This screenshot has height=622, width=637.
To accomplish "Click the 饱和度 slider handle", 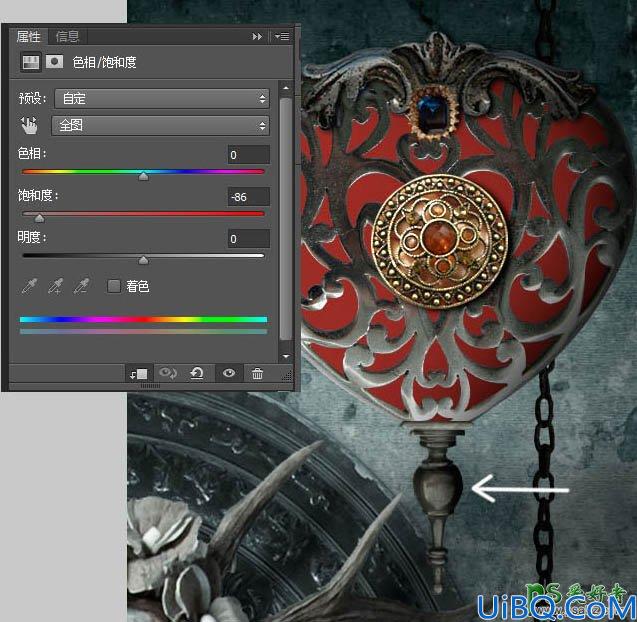I will click(x=39, y=218).
